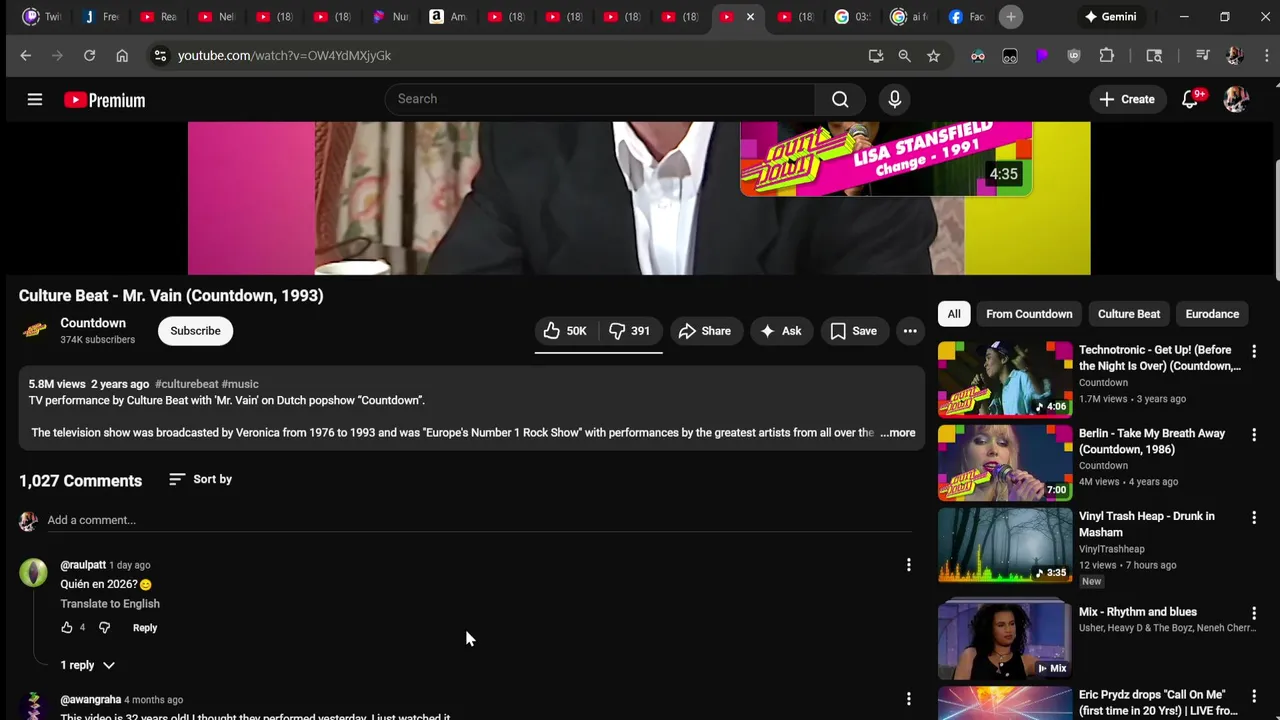Screen dimensions: 1280x720
Task: Open the @raulpatt comment options menu
Action: coord(908,565)
